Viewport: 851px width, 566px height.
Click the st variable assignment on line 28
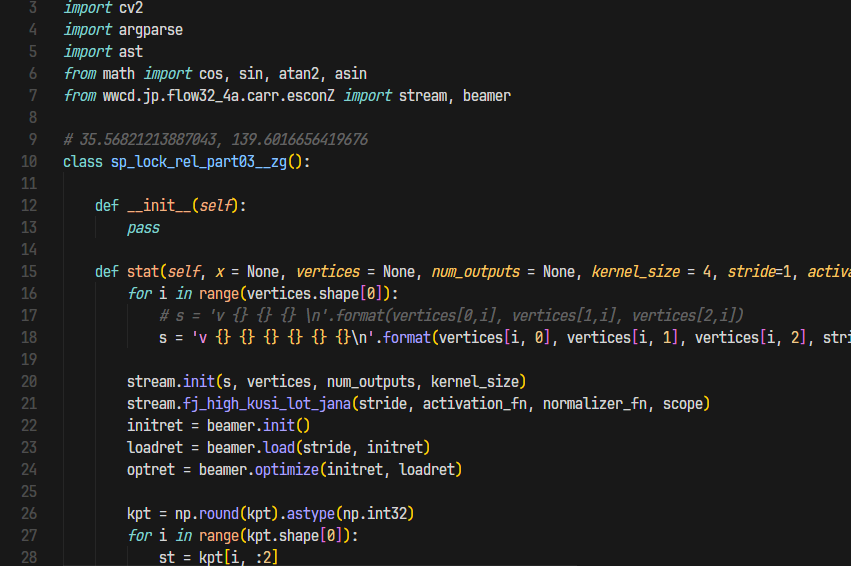tap(167, 557)
